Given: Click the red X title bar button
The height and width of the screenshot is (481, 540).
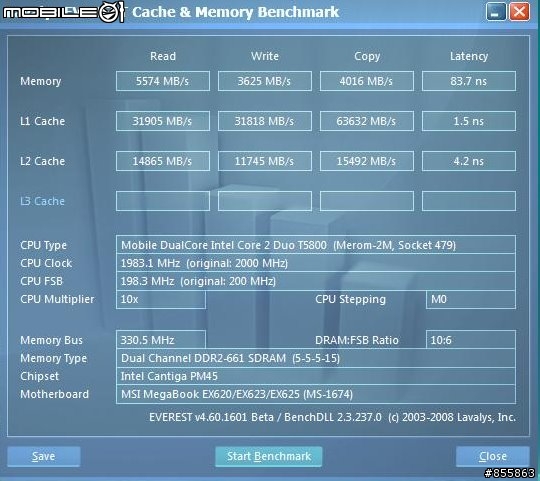Looking at the screenshot, I should point(519,12).
